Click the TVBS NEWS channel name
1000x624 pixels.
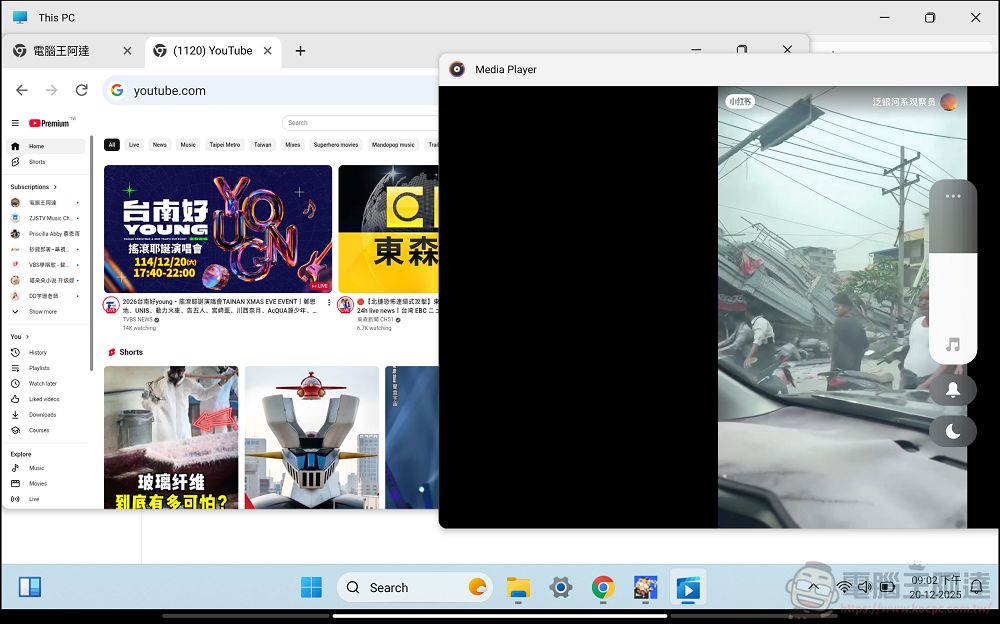click(x=137, y=319)
